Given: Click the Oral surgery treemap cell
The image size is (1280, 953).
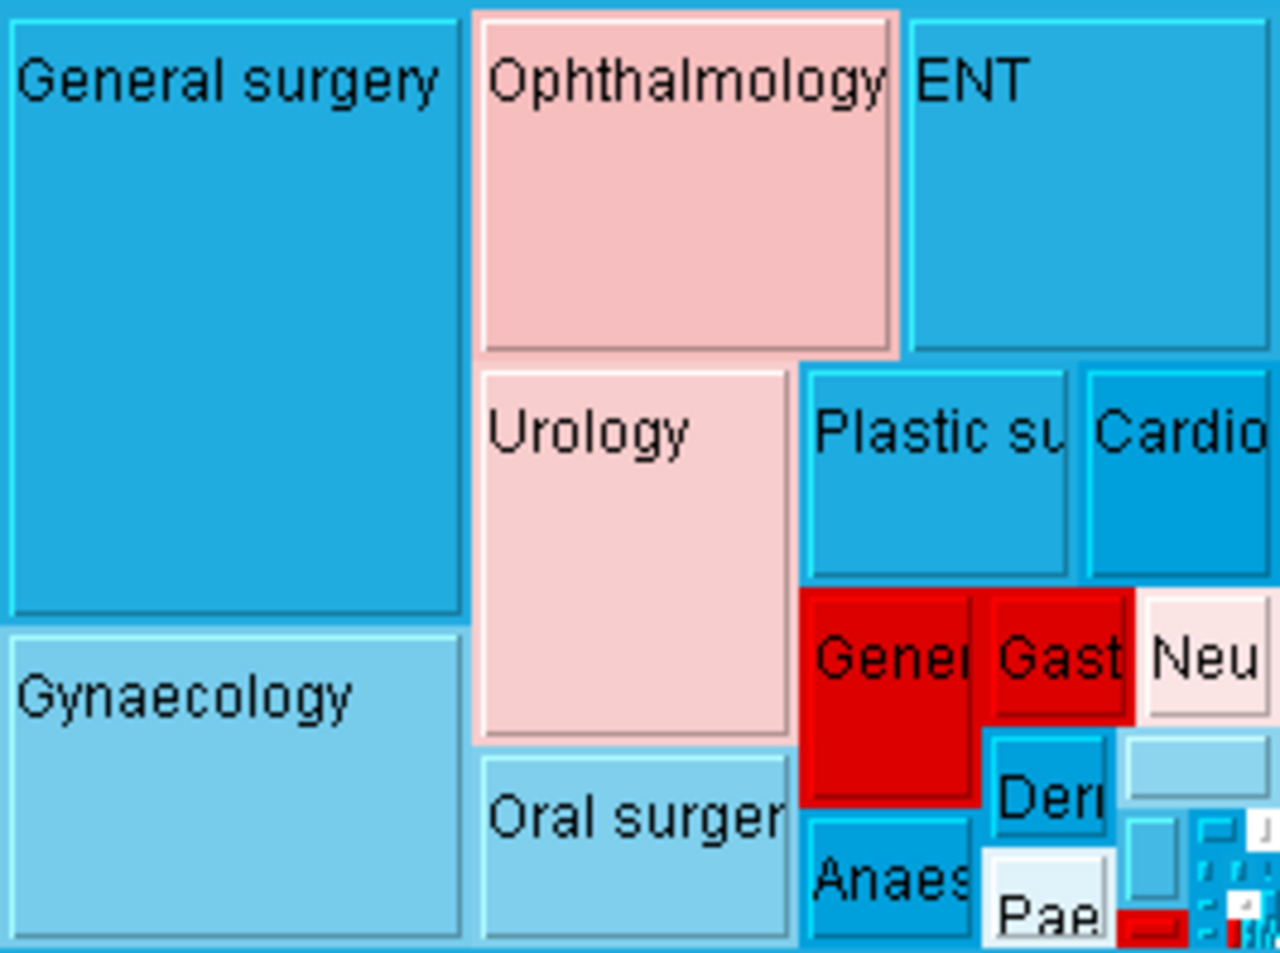Looking at the screenshot, I should pyautogui.click(x=634, y=847).
